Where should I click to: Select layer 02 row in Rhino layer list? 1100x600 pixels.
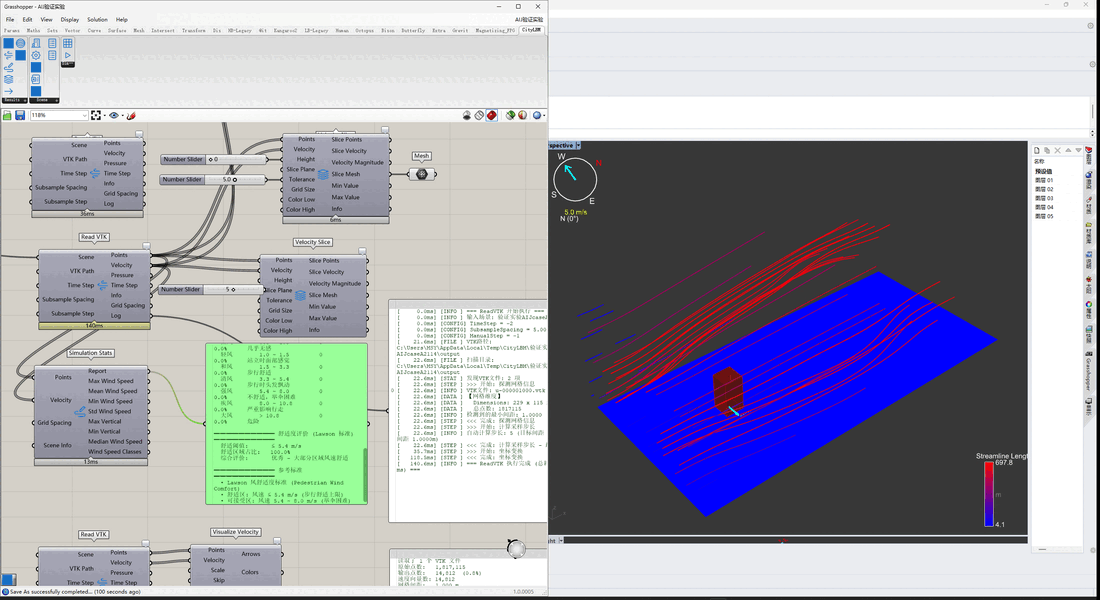pyautogui.click(x=1045, y=189)
